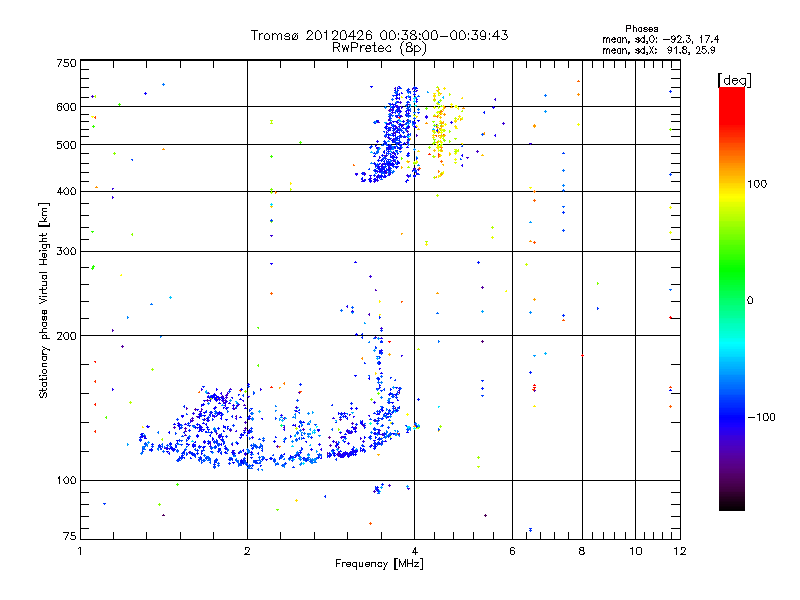Click the y-axis tick label '200'
The width and height of the screenshot is (800, 600).
(x=66, y=336)
